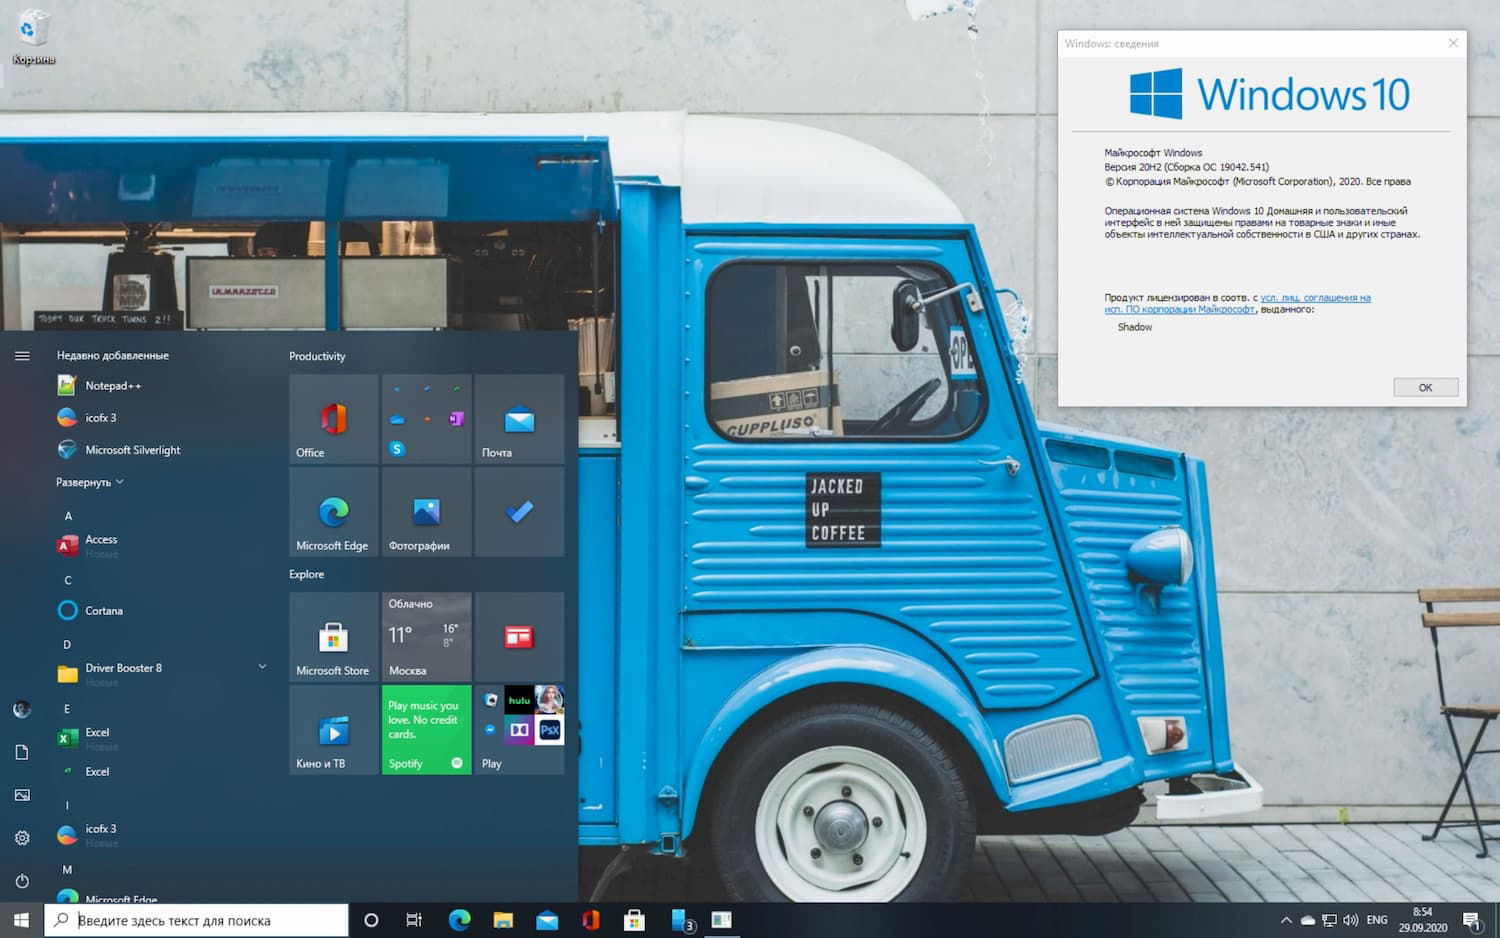Open Task View from the taskbar
This screenshot has height=938, width=1500.
[414, 920]
